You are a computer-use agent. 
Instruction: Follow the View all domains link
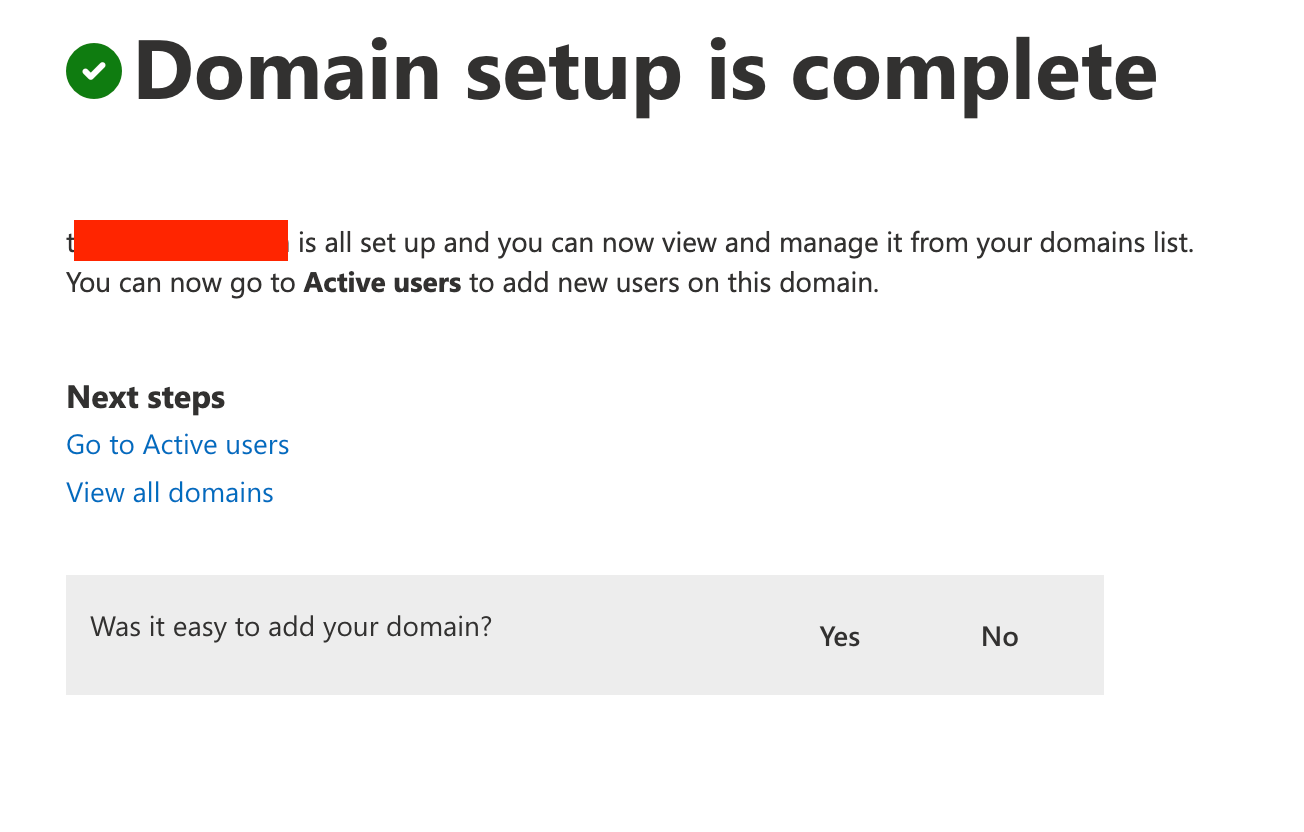170,493
